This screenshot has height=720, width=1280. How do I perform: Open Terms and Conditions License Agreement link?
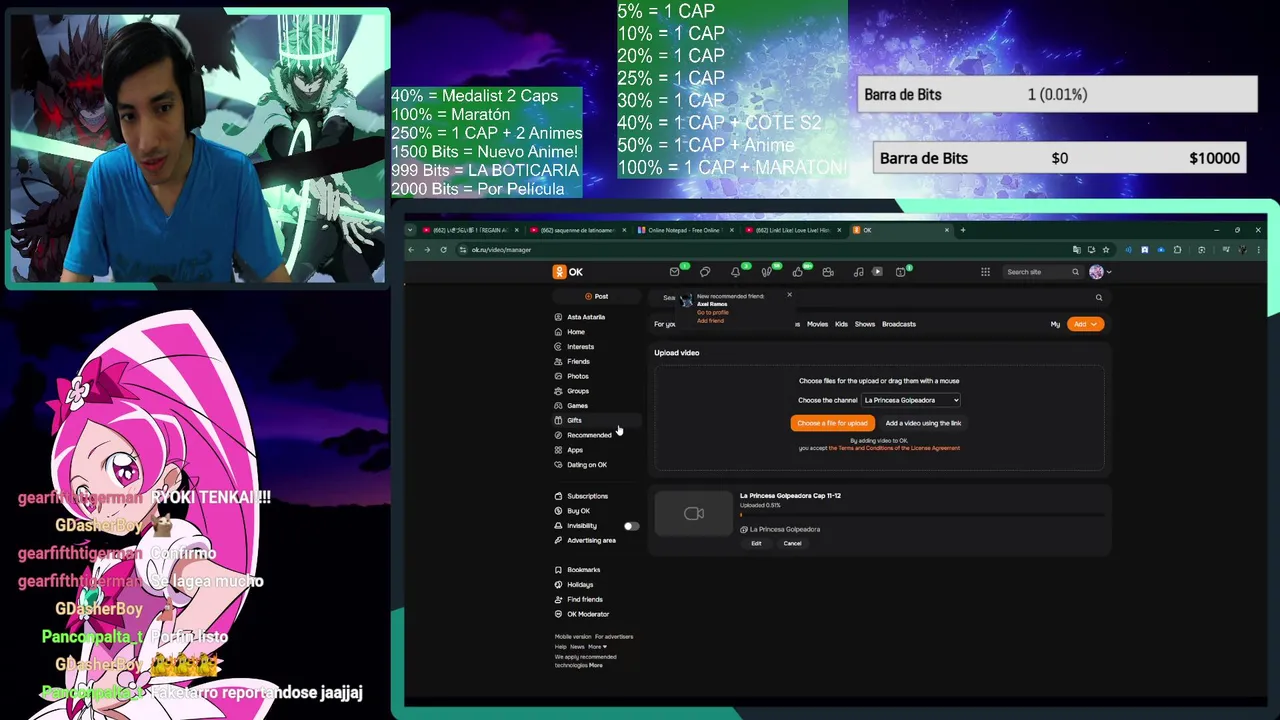tap(894, 448)
